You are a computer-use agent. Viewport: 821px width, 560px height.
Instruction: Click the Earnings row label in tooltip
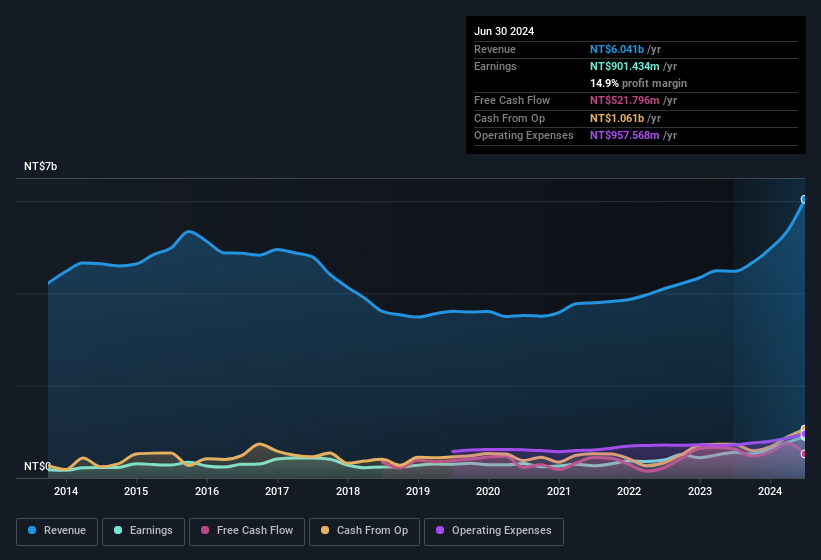coord(495,66)
